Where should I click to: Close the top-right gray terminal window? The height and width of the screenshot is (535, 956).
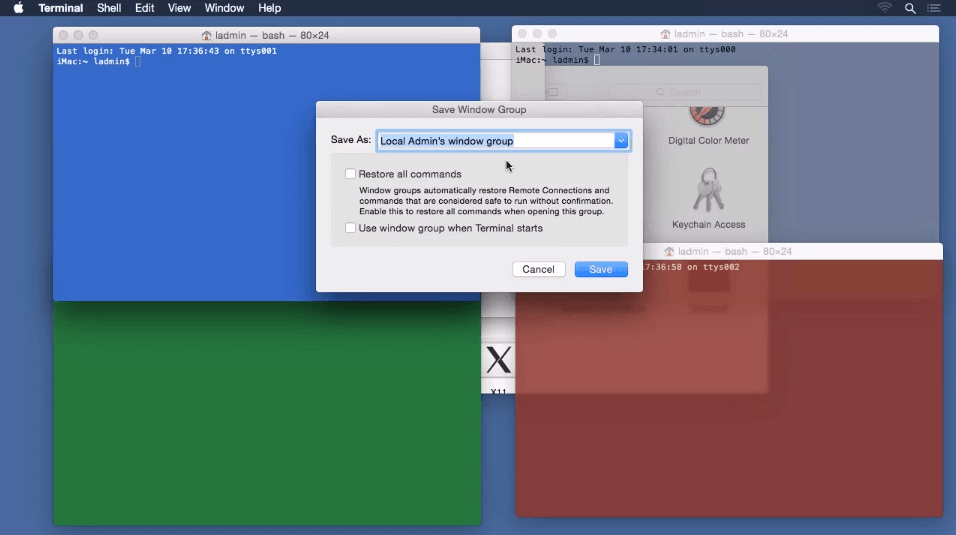point(522,34)
